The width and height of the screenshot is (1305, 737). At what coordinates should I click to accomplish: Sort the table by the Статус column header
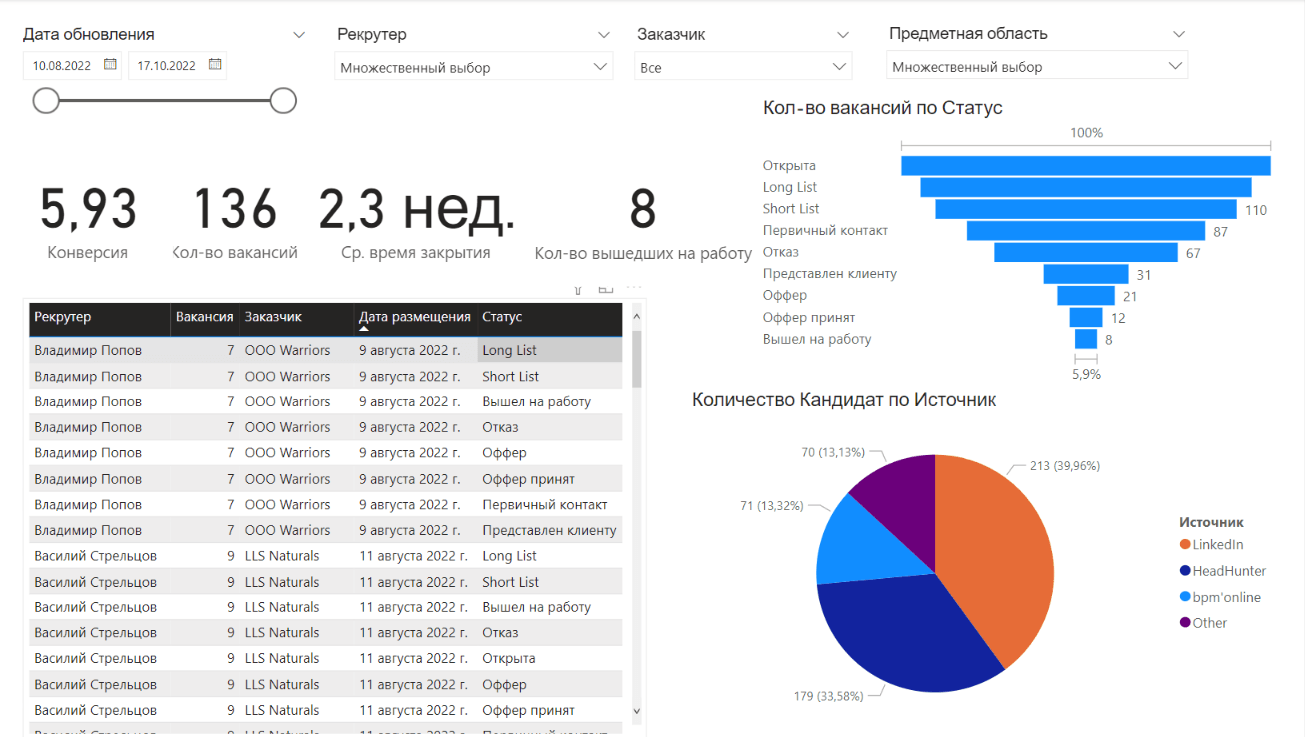click(x=504, y=318)
